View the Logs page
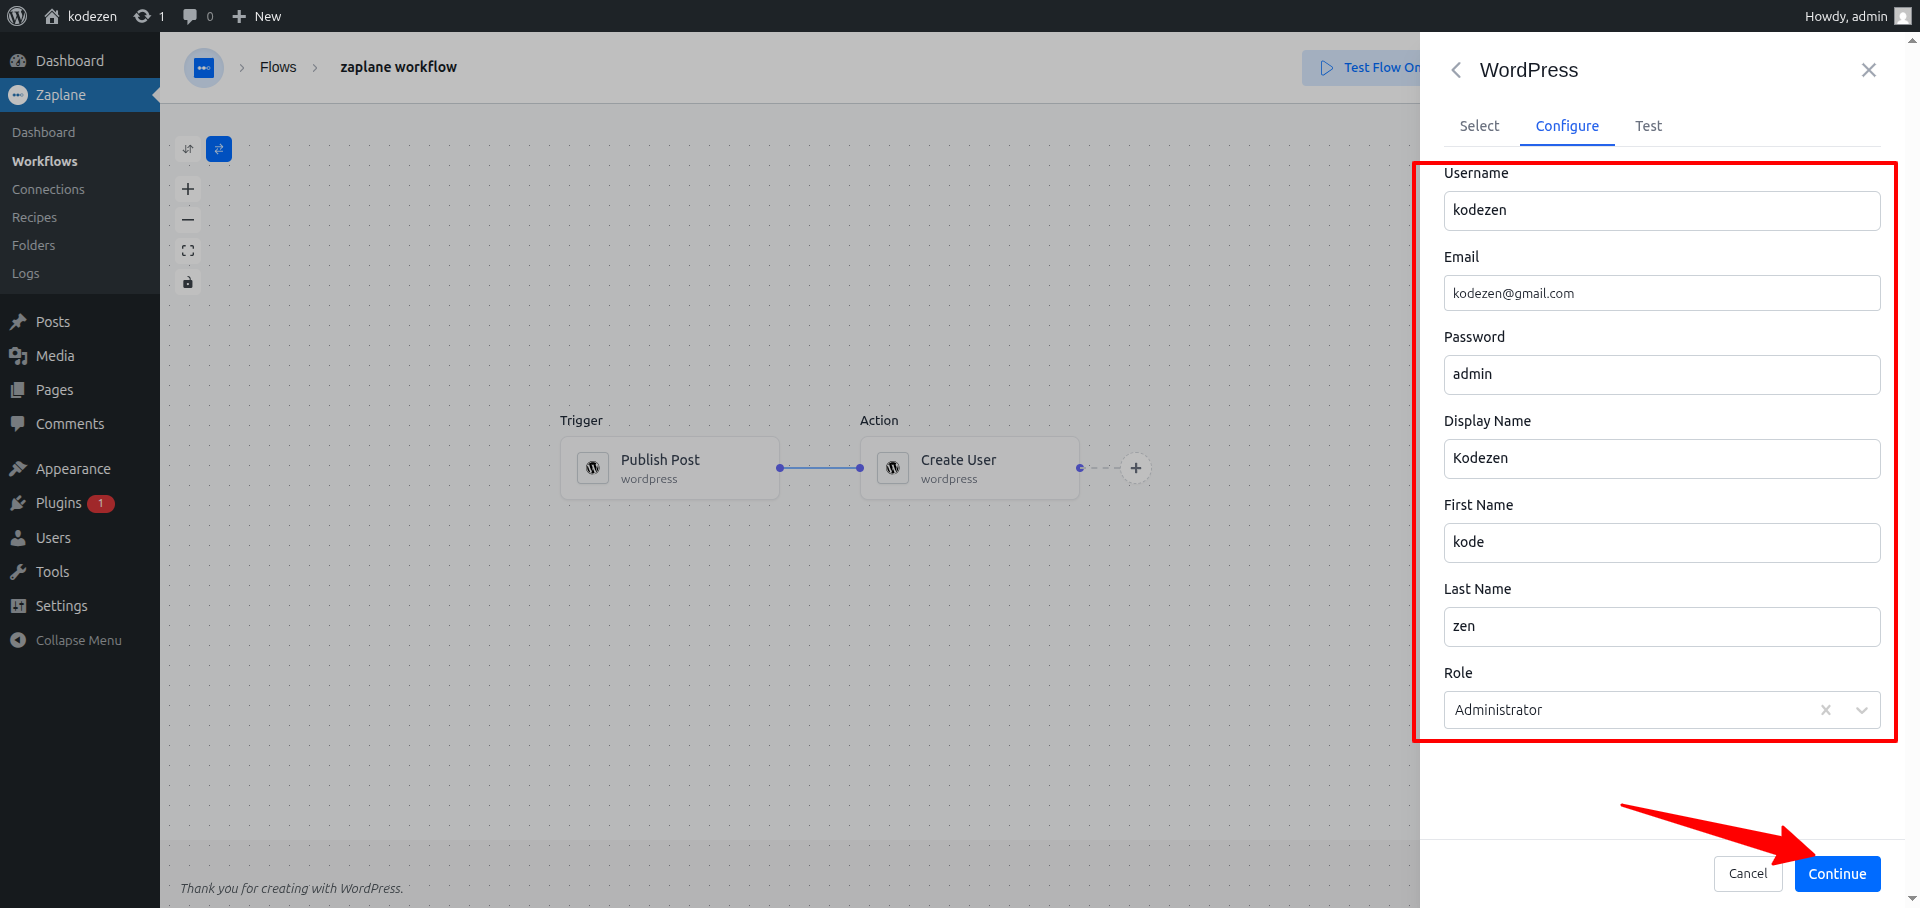Screen dimensions: 1920x908 25,273
